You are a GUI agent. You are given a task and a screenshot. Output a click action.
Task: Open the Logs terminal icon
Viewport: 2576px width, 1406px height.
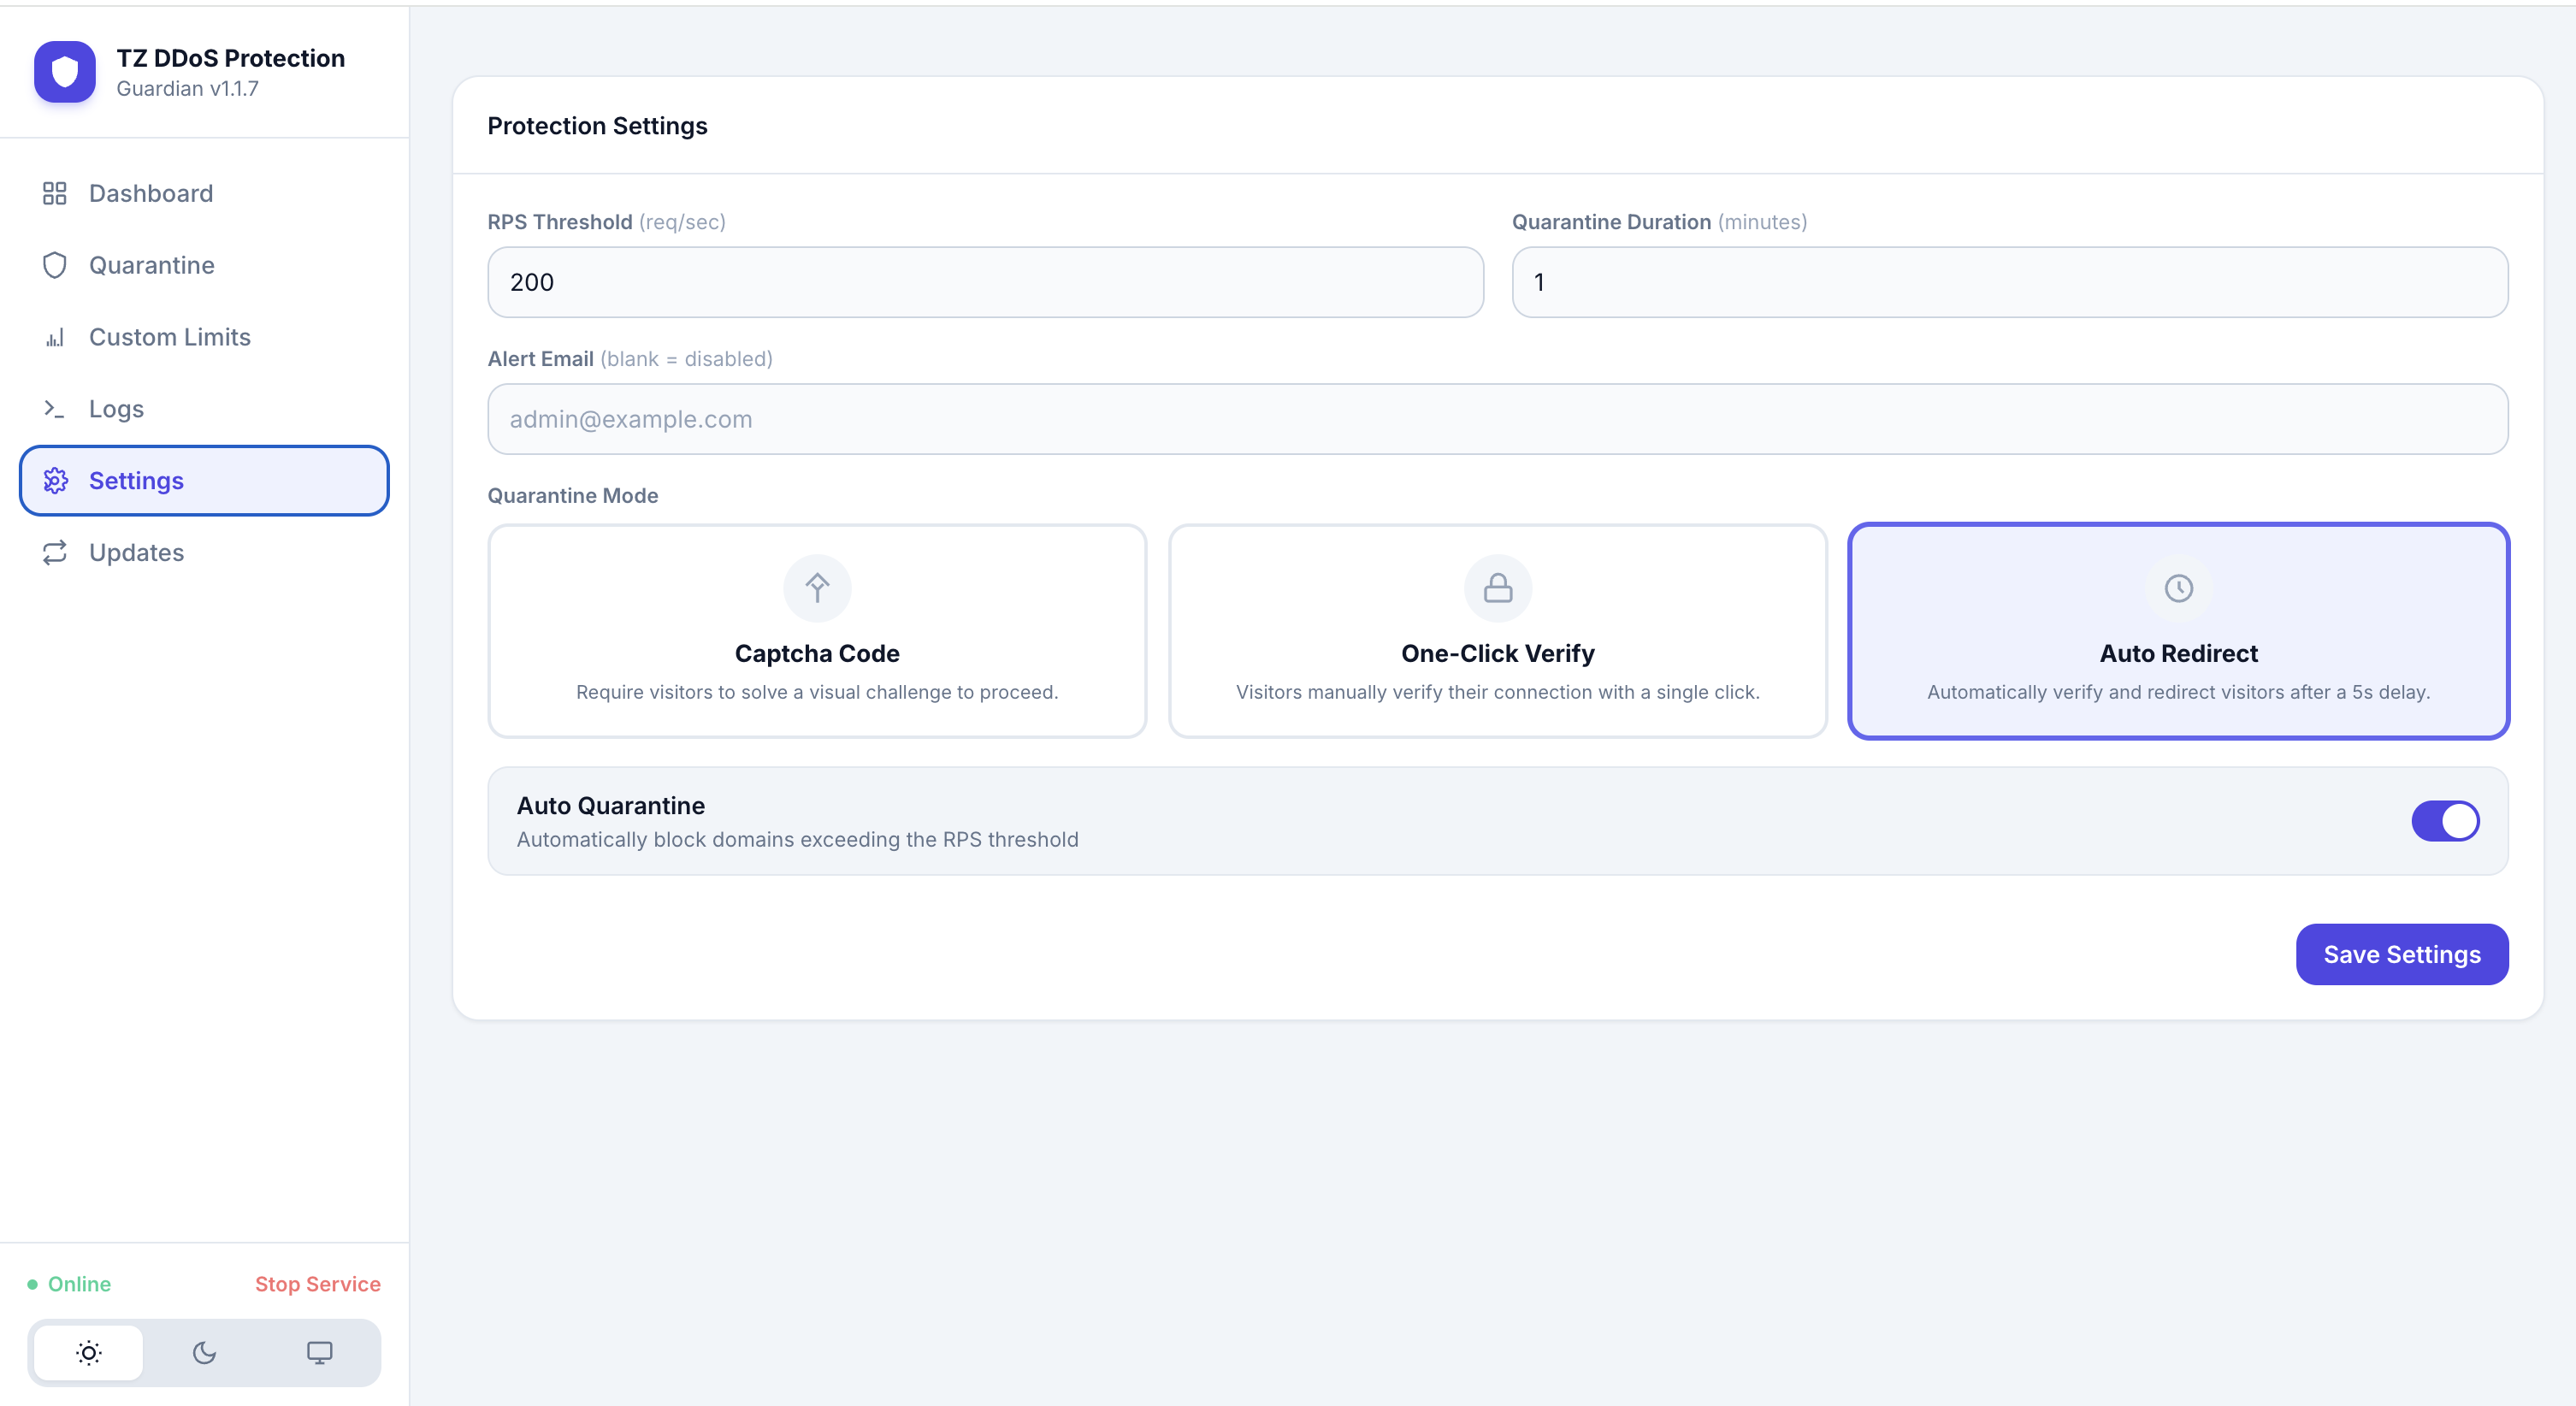pos(55,408)
